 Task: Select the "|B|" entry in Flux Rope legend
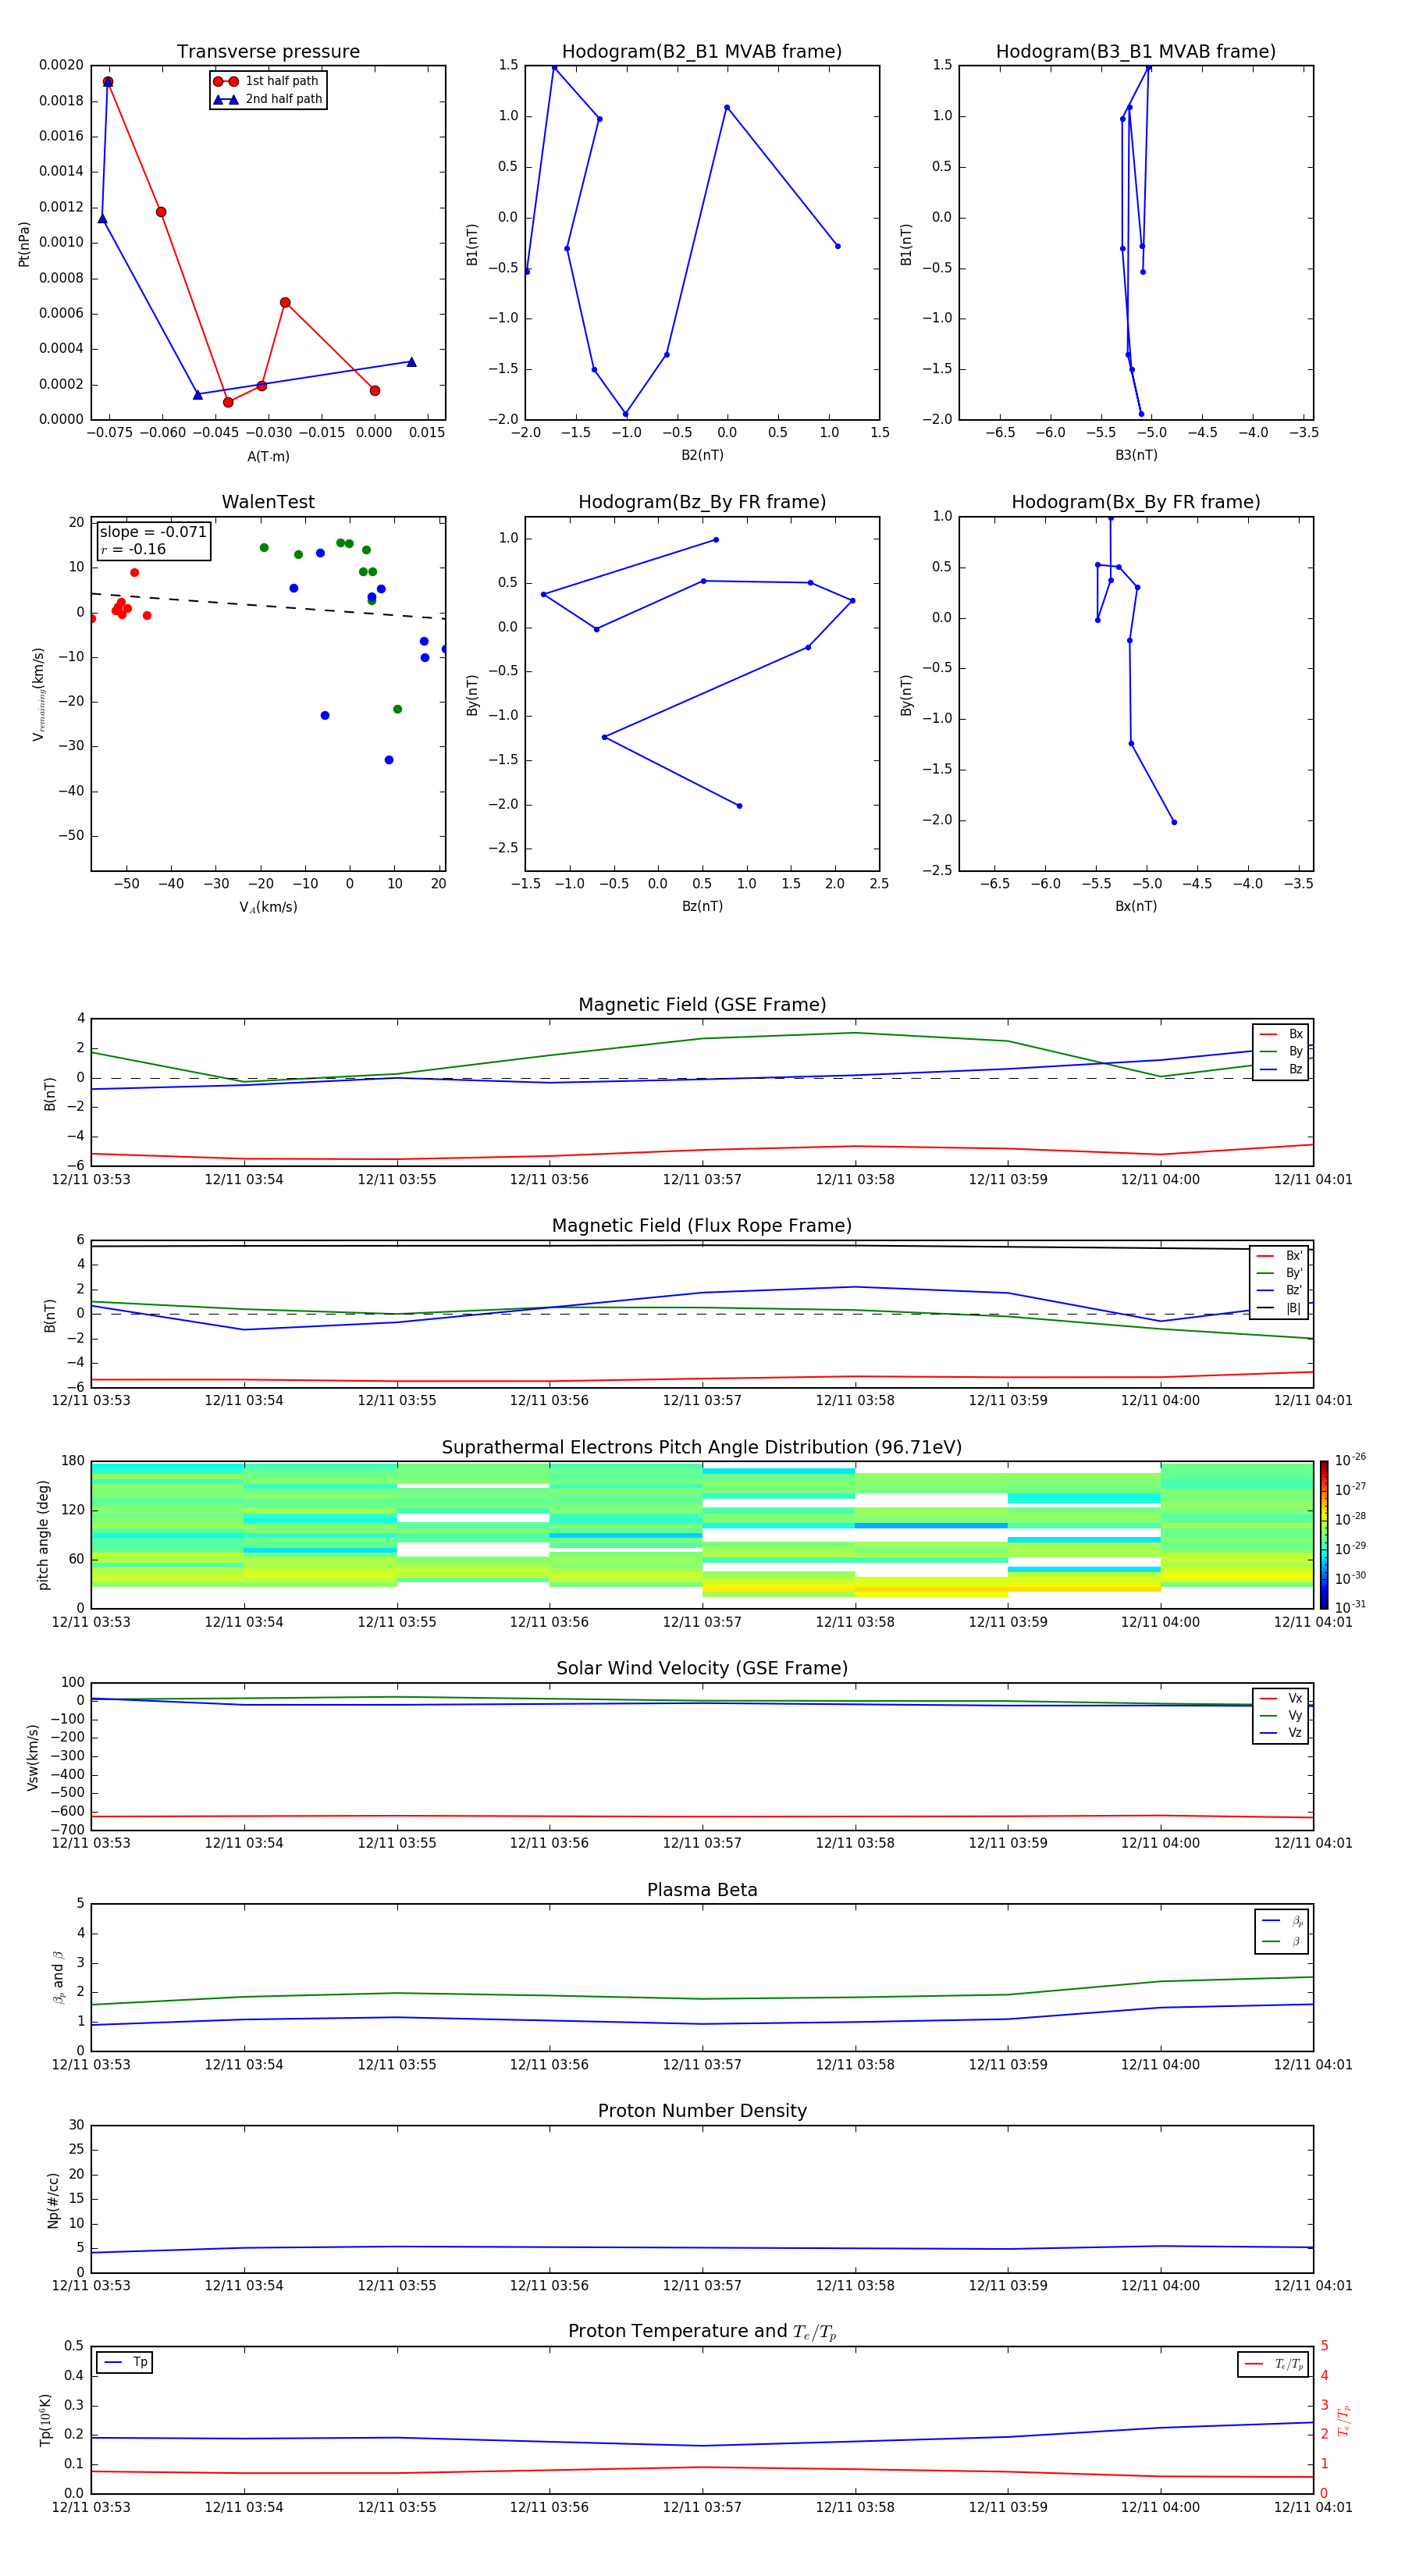pos(1279,1308)
